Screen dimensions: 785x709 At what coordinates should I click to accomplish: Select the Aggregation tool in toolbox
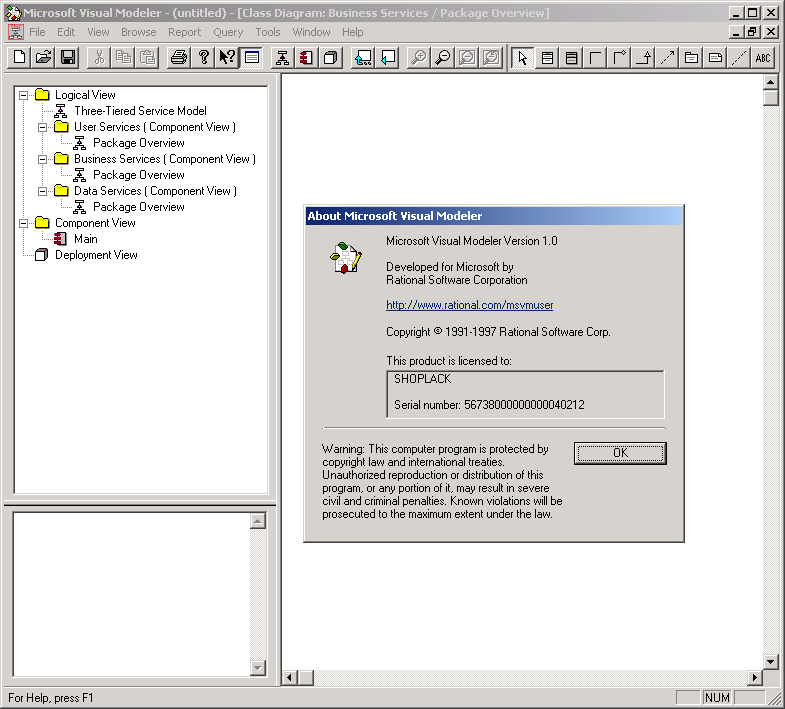click(619, 58)
